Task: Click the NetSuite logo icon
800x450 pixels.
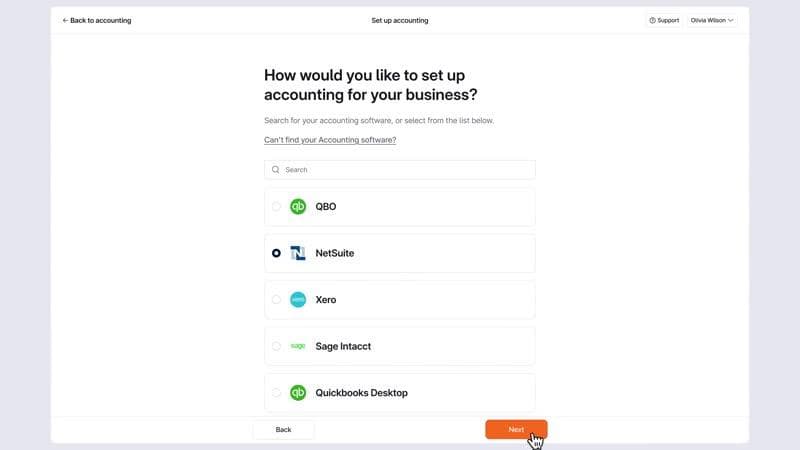Action: [x=297, y=253]
